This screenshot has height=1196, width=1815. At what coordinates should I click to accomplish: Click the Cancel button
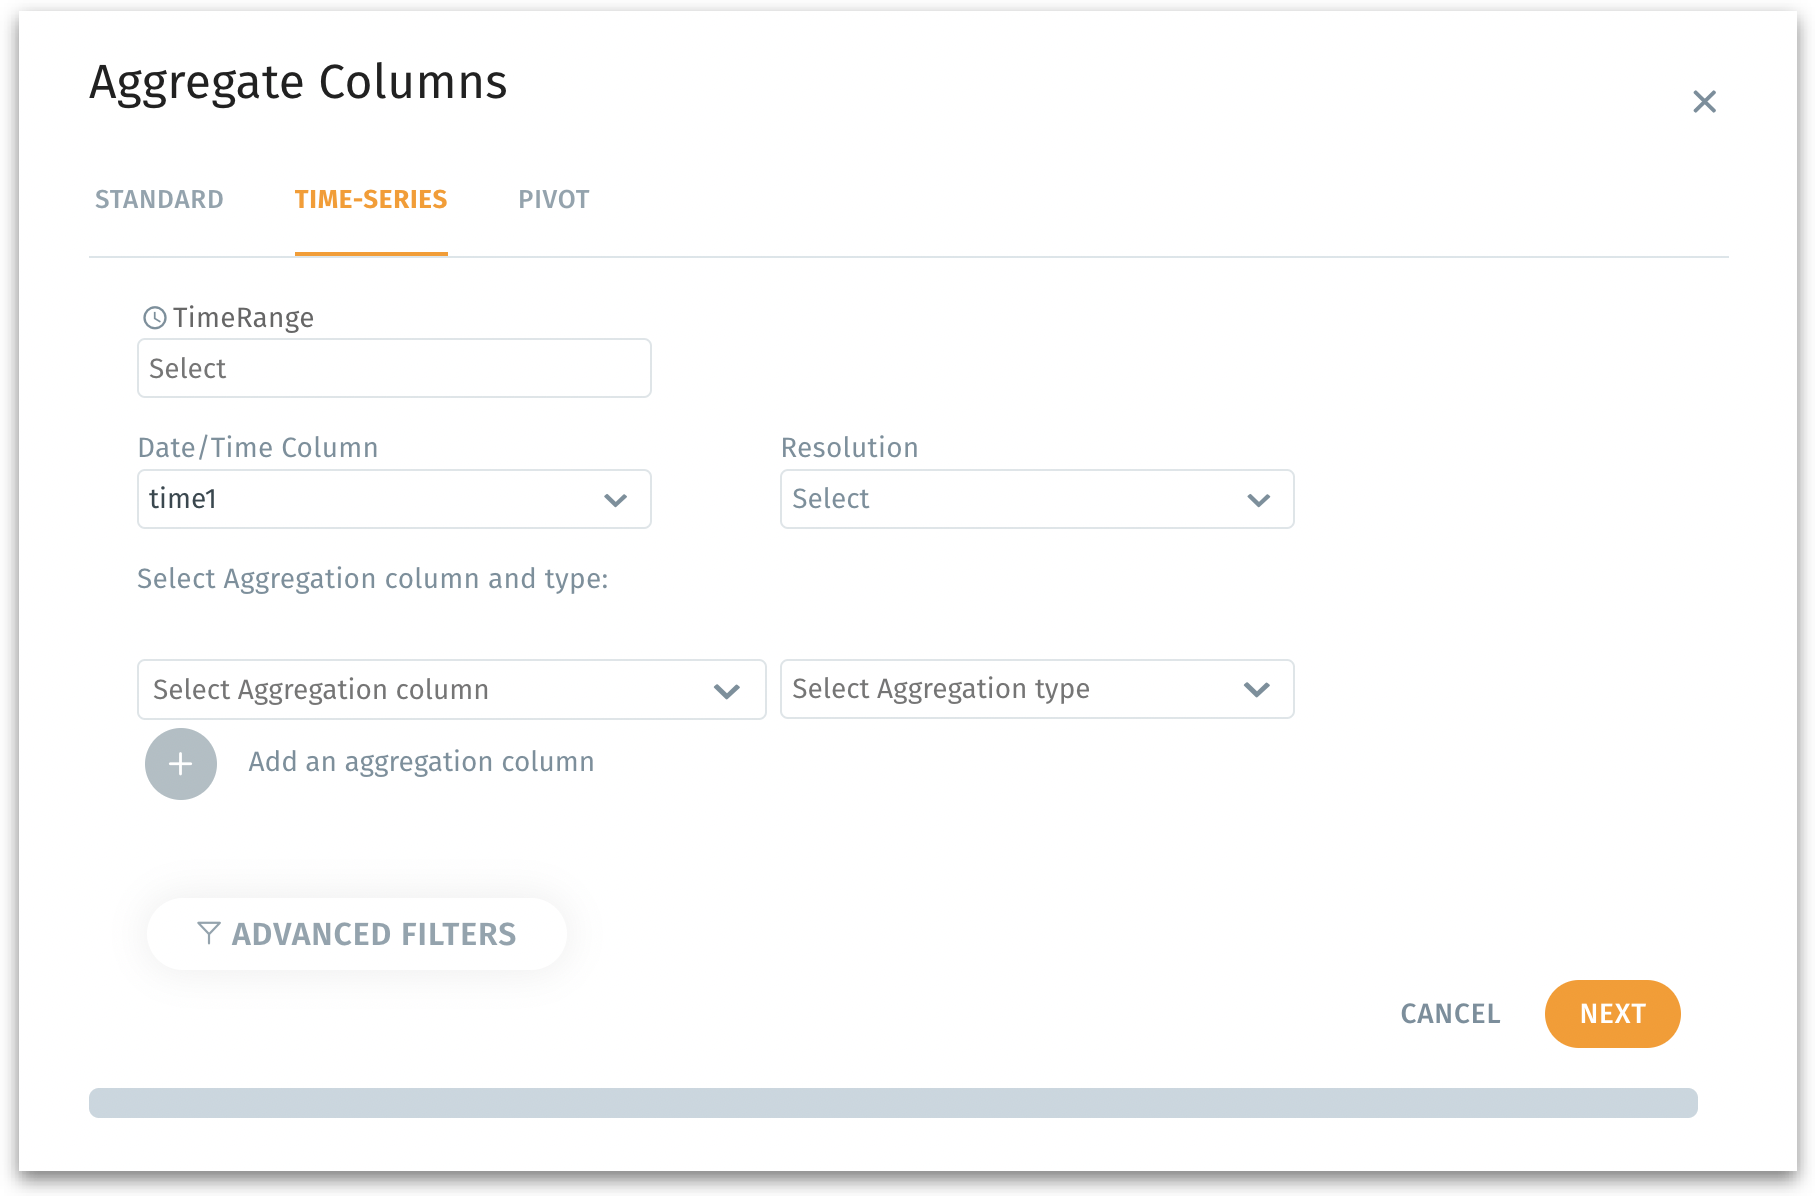point(1450,1014)
